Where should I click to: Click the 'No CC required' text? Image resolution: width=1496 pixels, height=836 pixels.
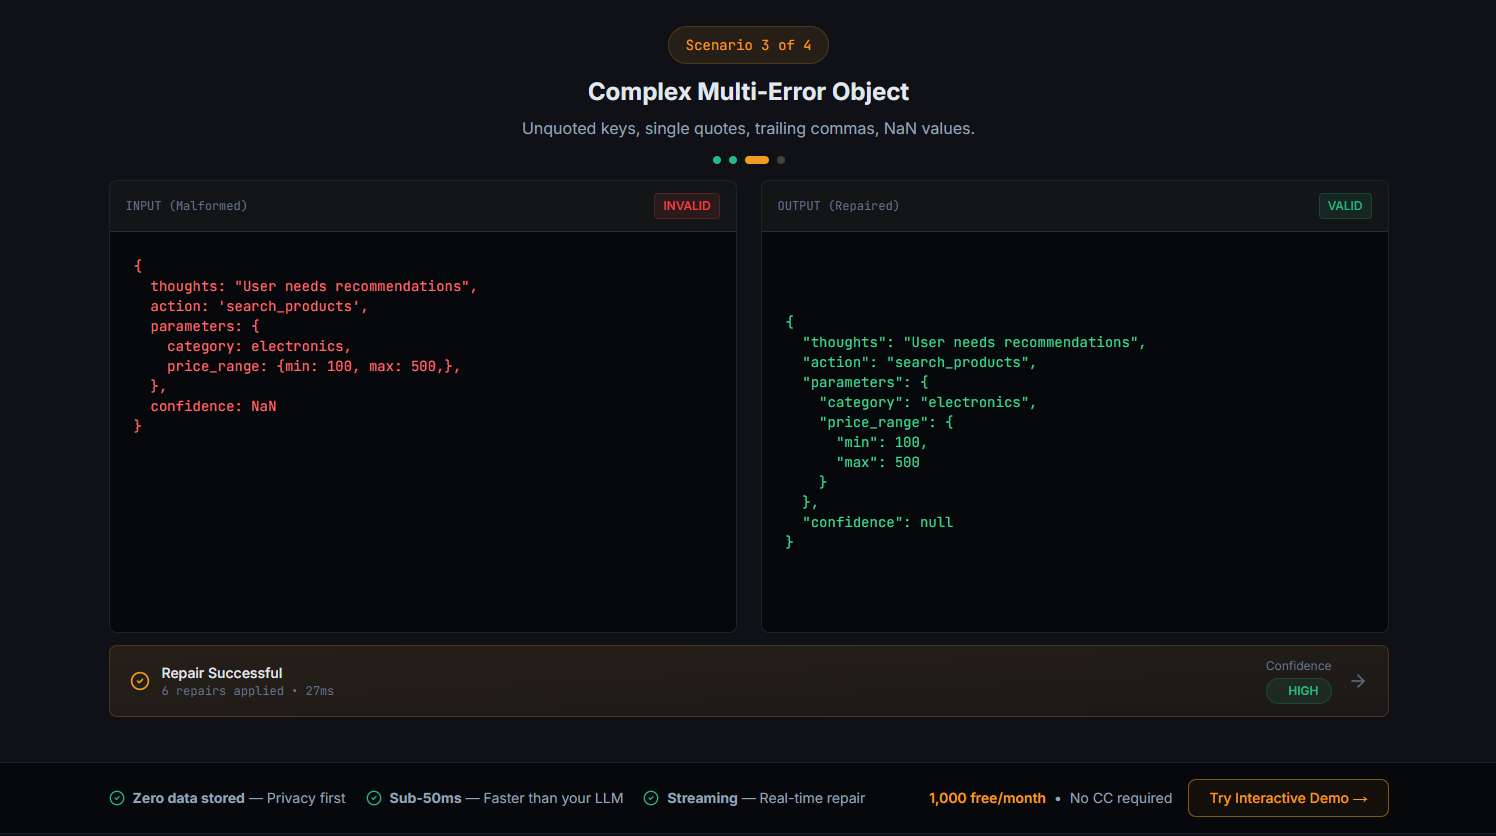click(1121, 798)
